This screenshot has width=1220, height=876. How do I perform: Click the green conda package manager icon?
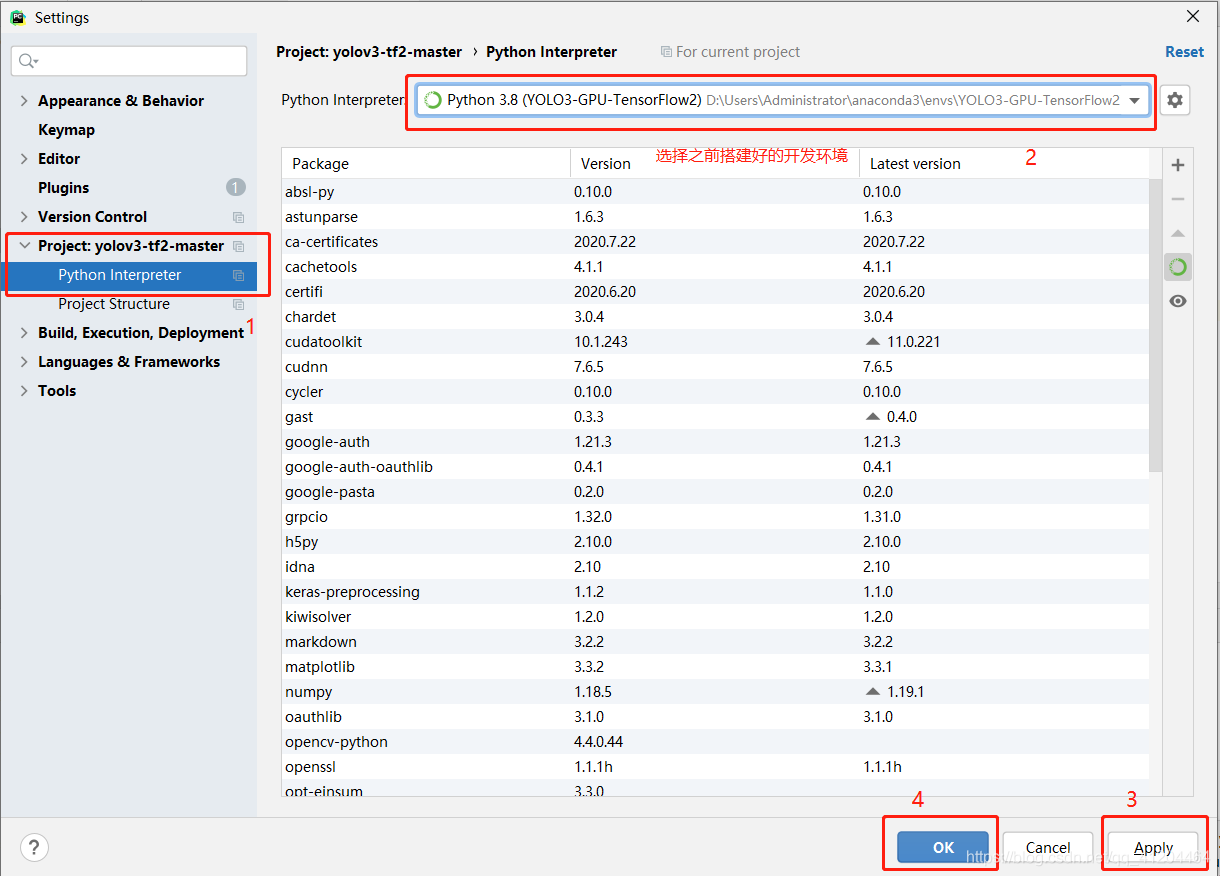[x=1178, y=267]
